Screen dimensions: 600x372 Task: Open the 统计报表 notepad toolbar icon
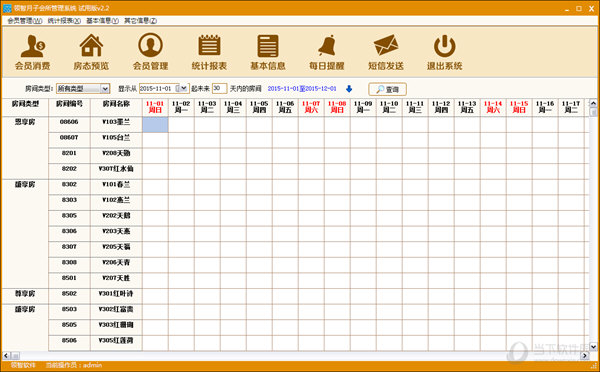pyautogui.click(x=209, y=52)
